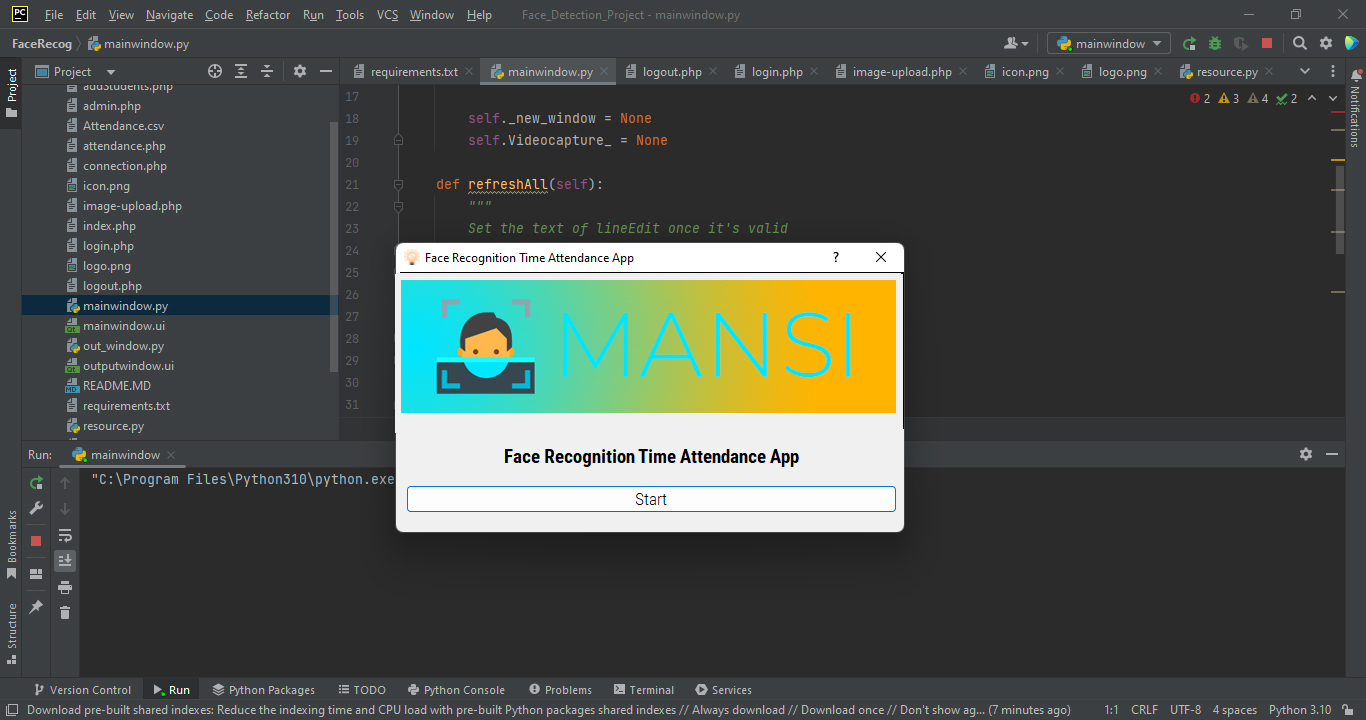Rerun mainwindow from the top toolbar
Viewport: 1366px width, 720px height.
(1189, 44)
